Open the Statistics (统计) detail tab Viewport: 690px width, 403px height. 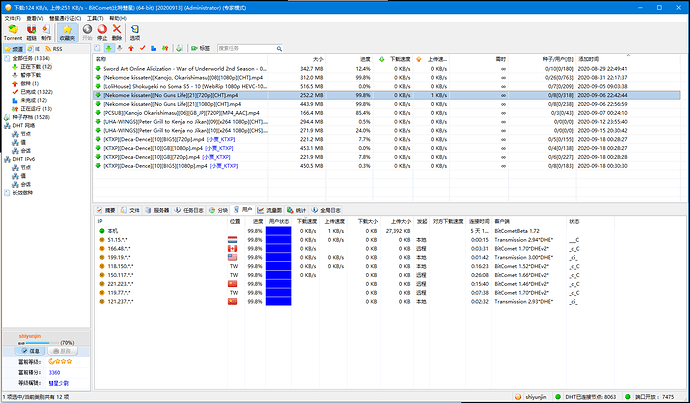point(297,210)
